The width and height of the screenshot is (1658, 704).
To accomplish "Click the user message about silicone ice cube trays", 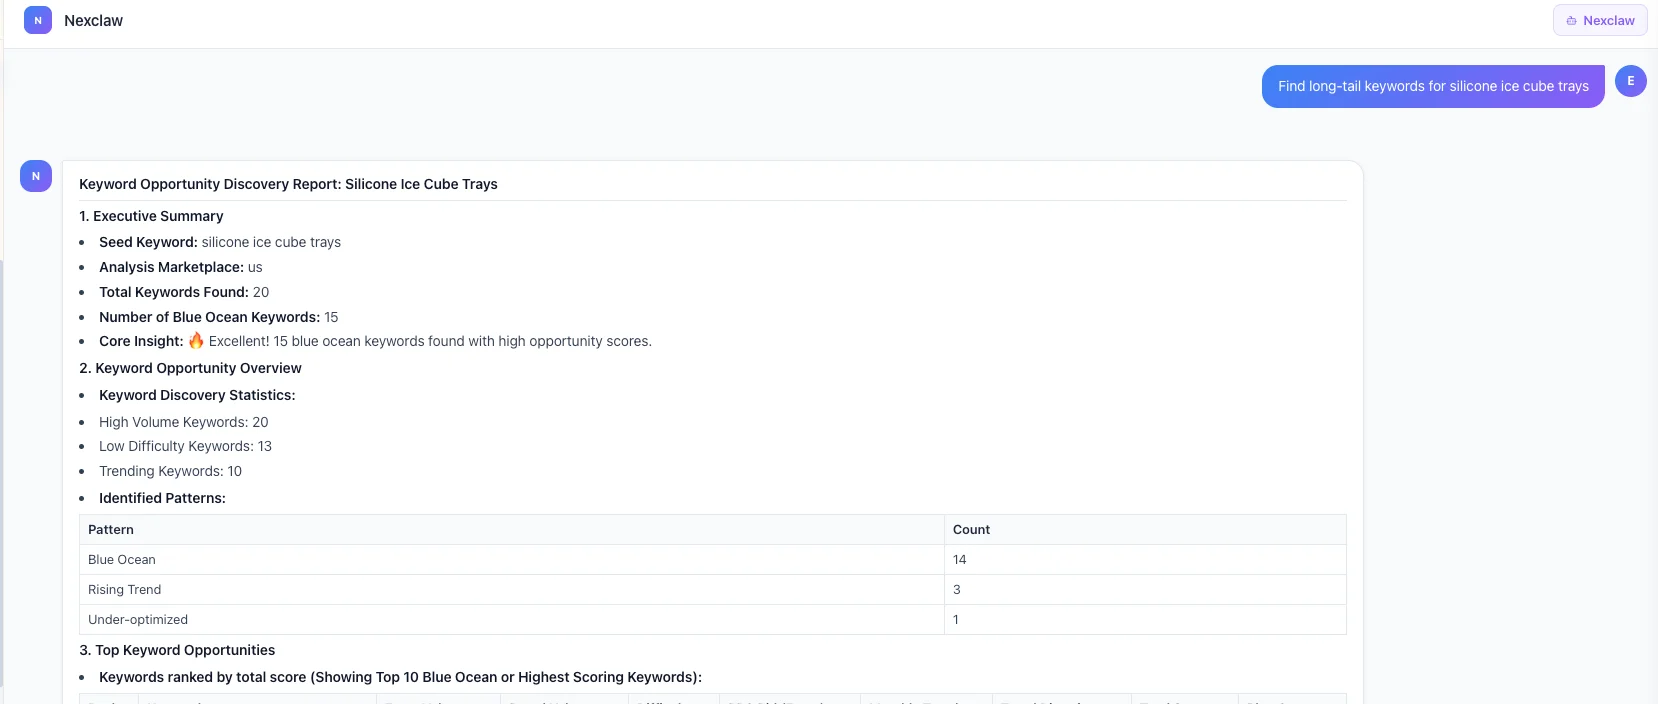I will click(x=1433, y=86).
